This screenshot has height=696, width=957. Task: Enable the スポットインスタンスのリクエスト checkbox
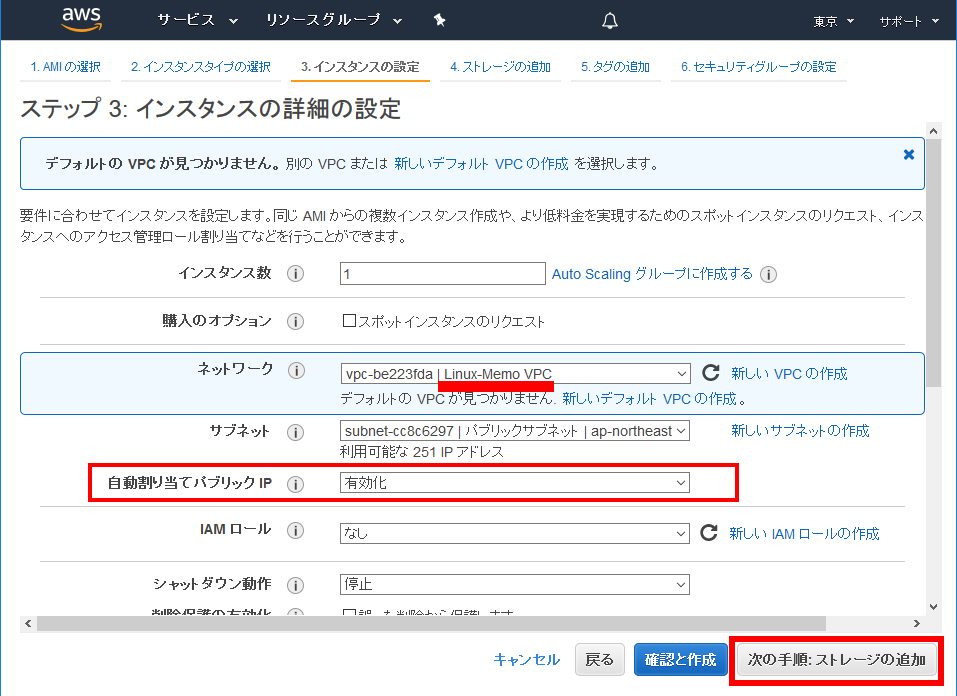(350, 322)
